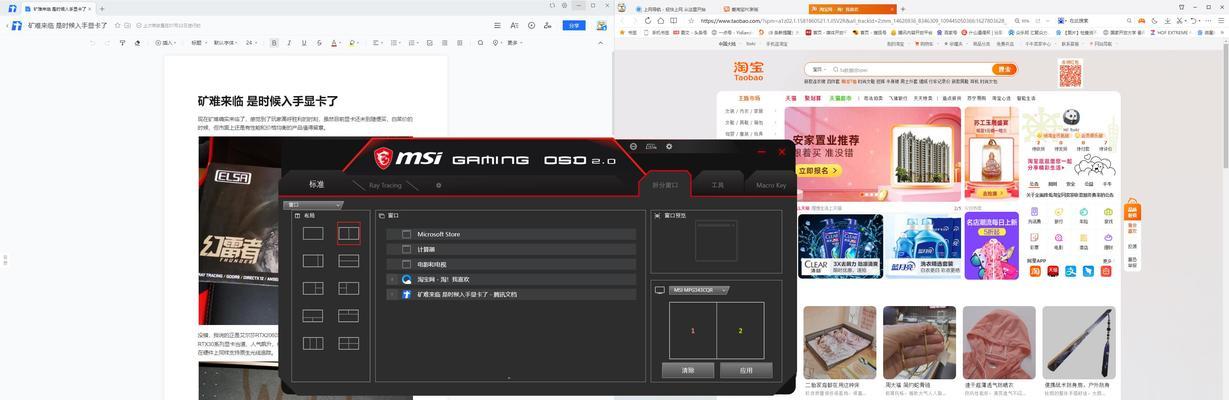Open the MSI MPG343CQR monitor dropdown
Image resolution: width=1229 pixels, height=400 pixels.
pyautogui.click(x=698, y=290)
